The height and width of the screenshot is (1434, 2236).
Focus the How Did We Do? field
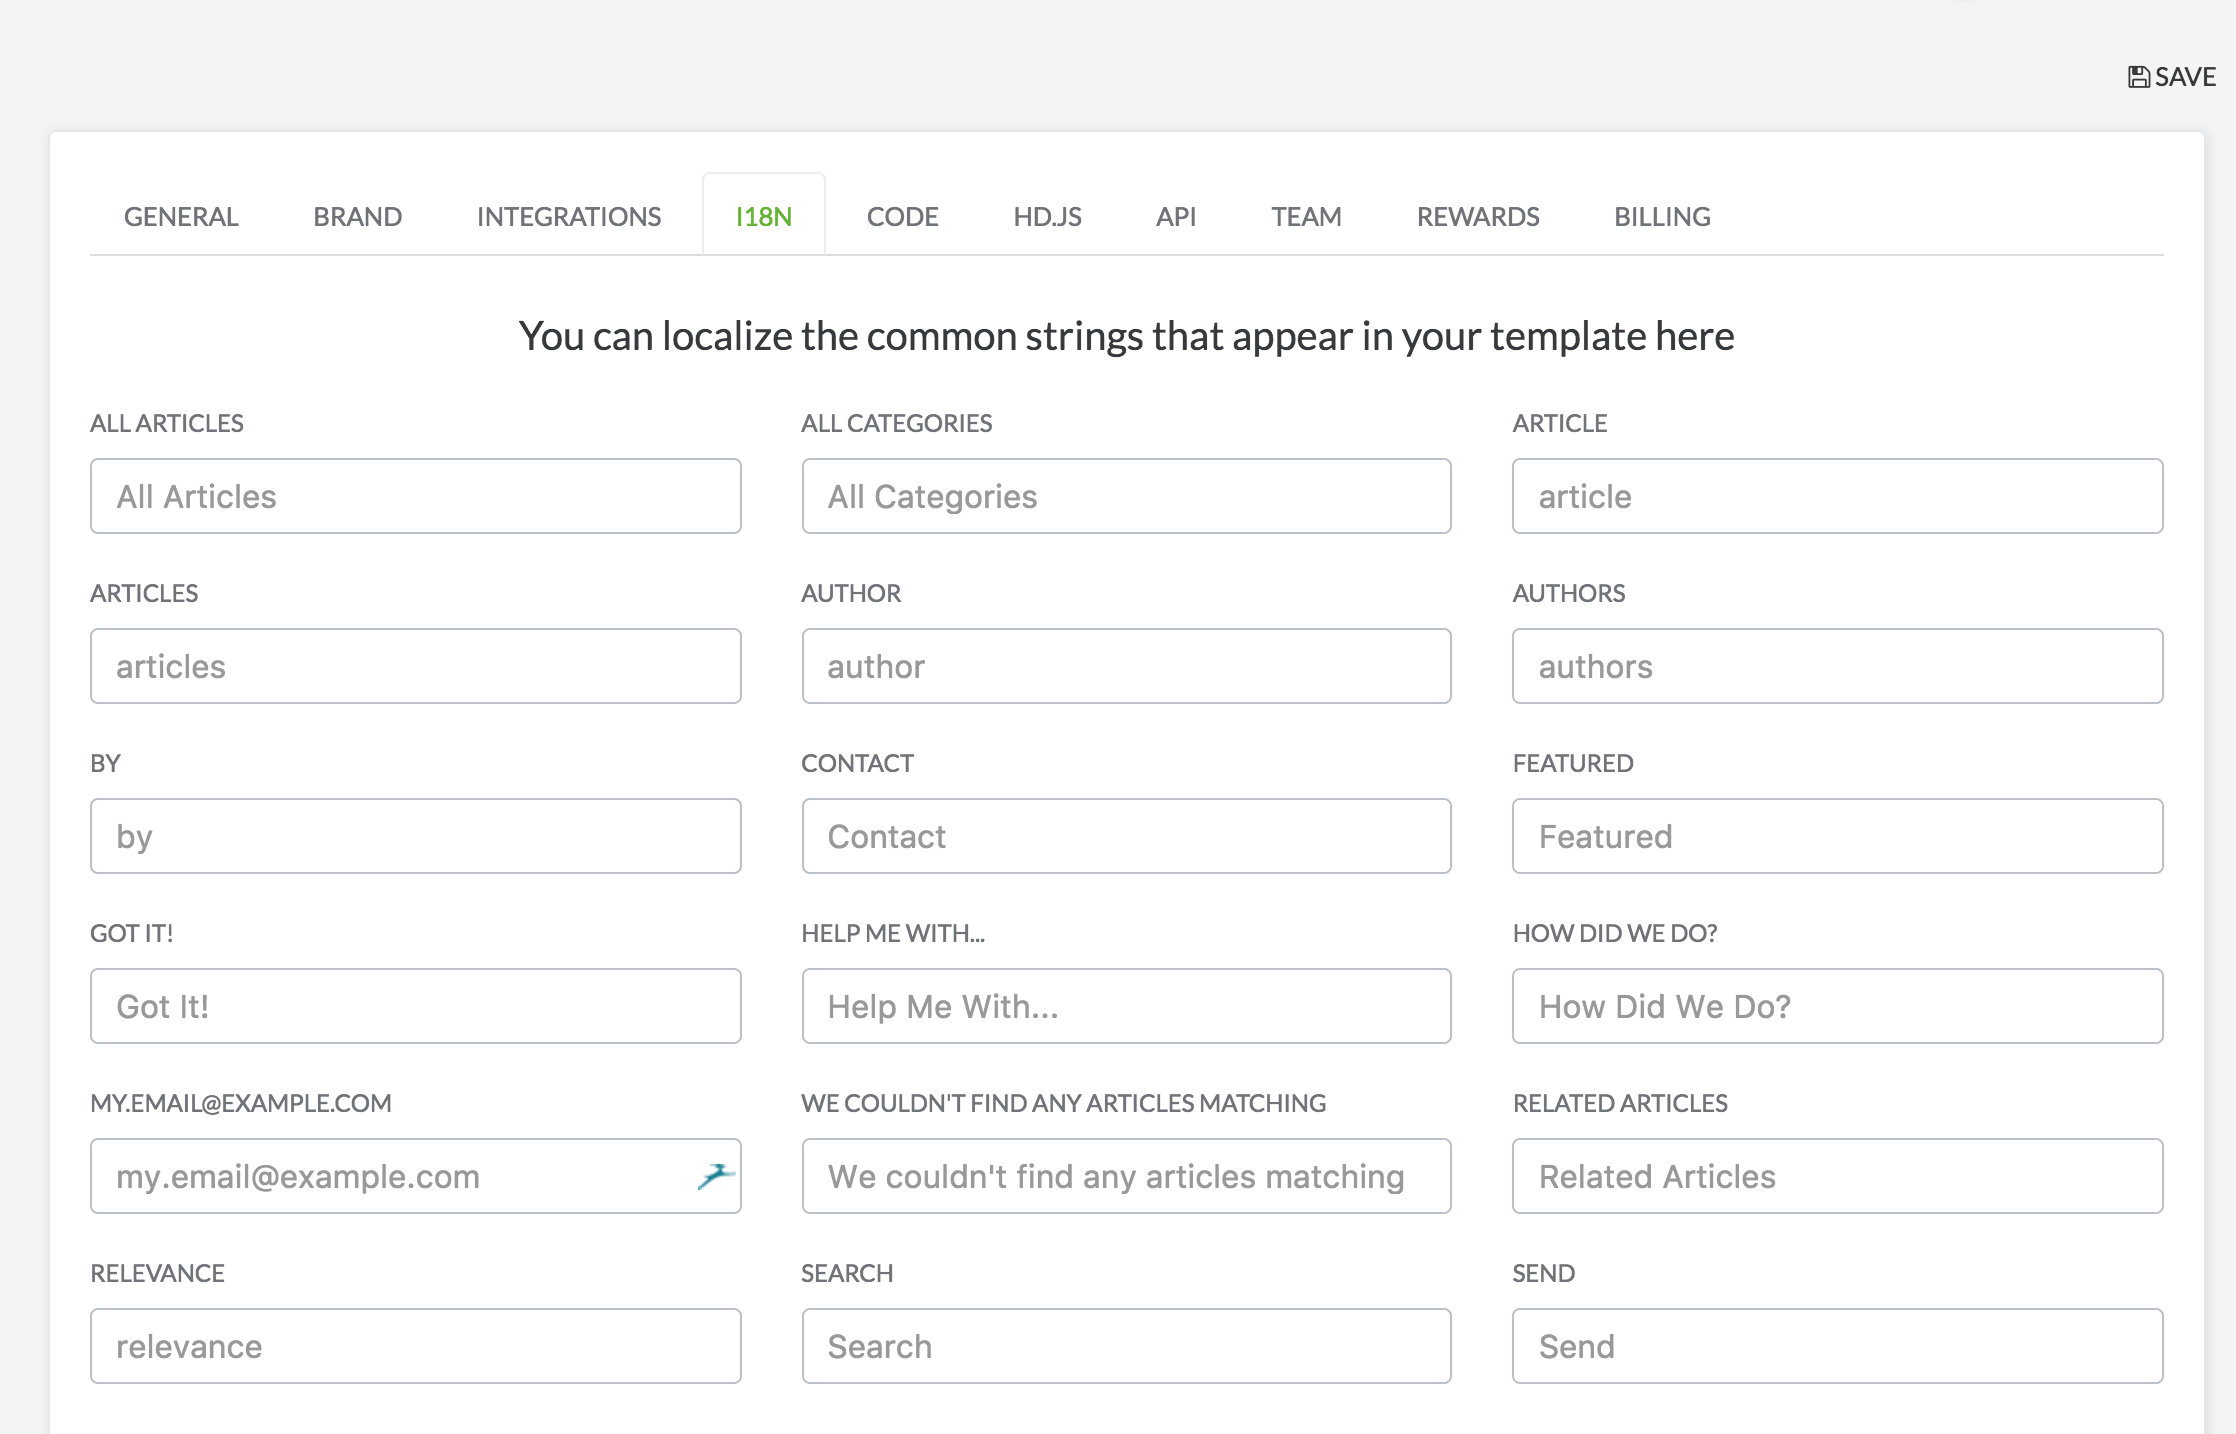click(x=1837, y=1006)
